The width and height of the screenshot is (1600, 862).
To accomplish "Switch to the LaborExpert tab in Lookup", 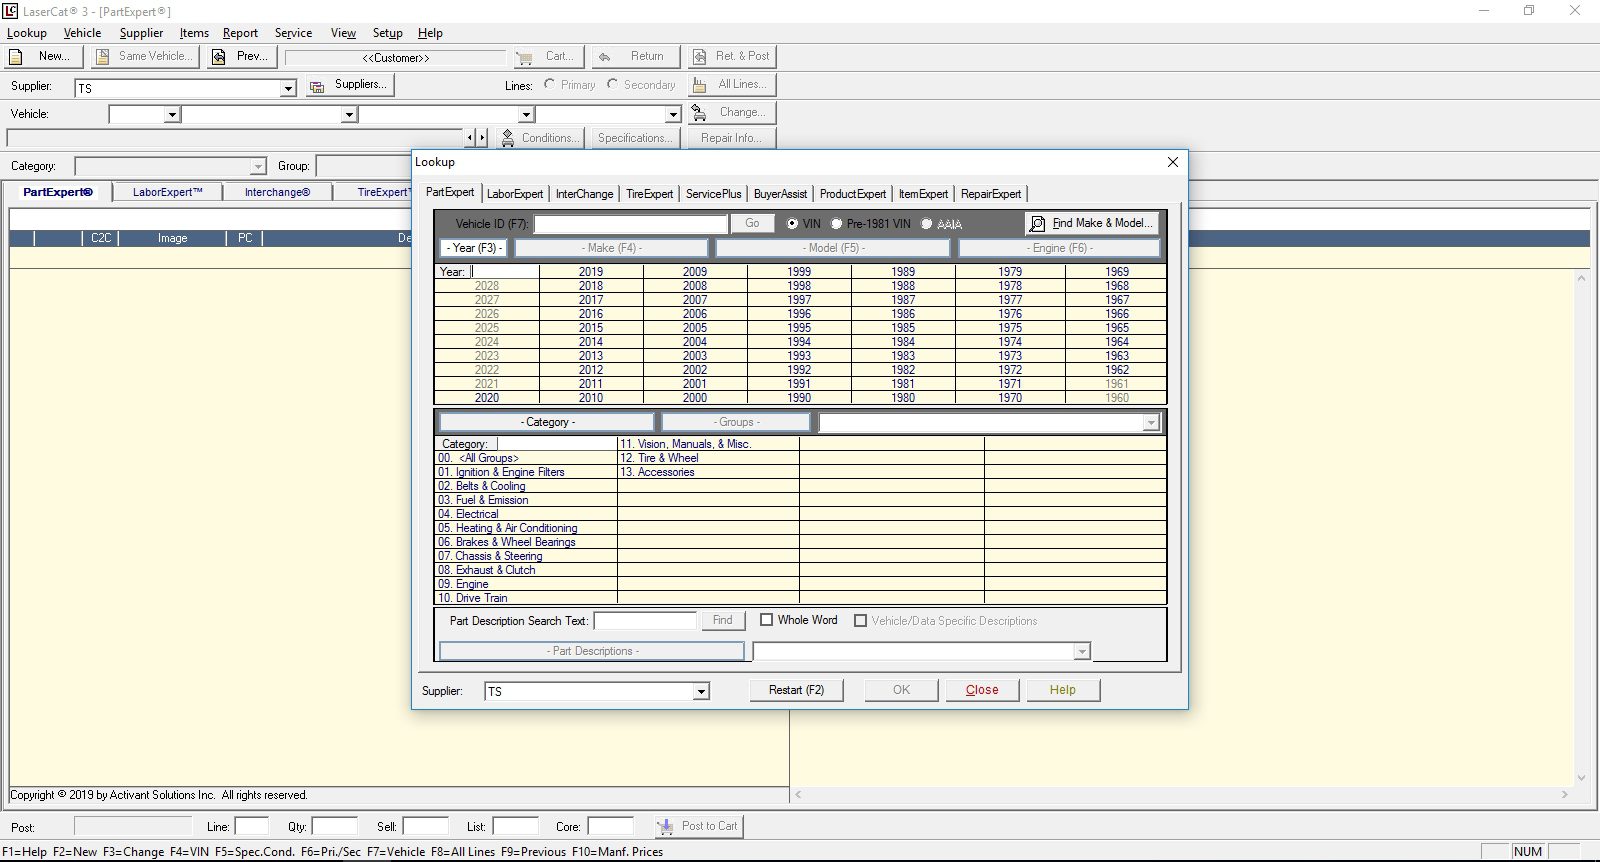I will pos(515,194).
